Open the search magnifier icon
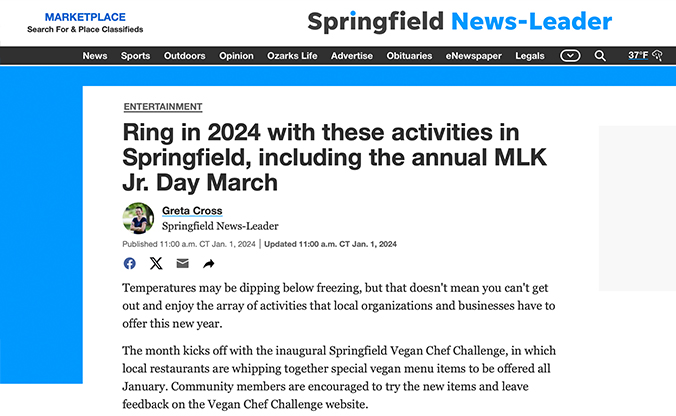 [x=600, y=56]
